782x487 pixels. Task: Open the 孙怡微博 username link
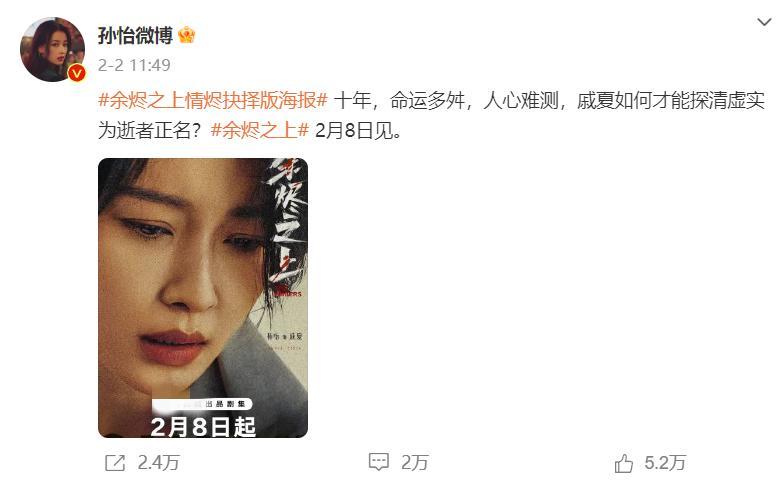(135, 35)
